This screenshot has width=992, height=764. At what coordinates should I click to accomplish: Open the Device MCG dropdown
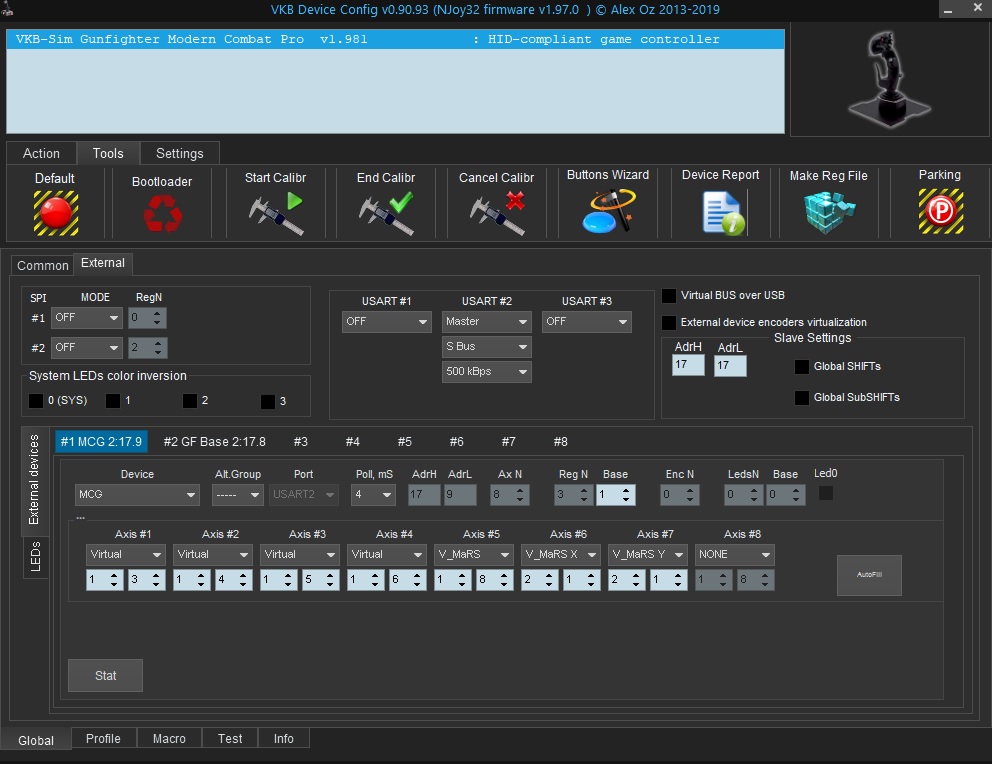138,495
